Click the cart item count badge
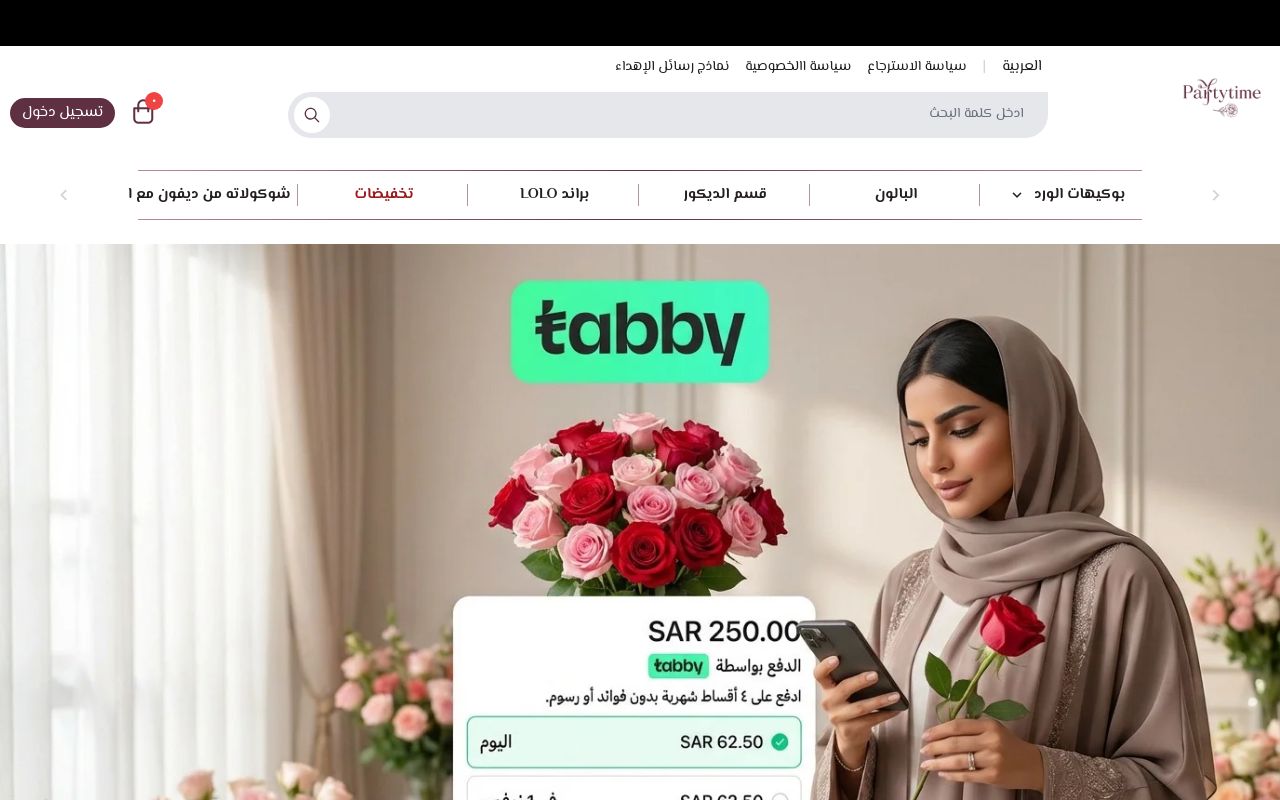The image size is (1280, 800). 154,101
